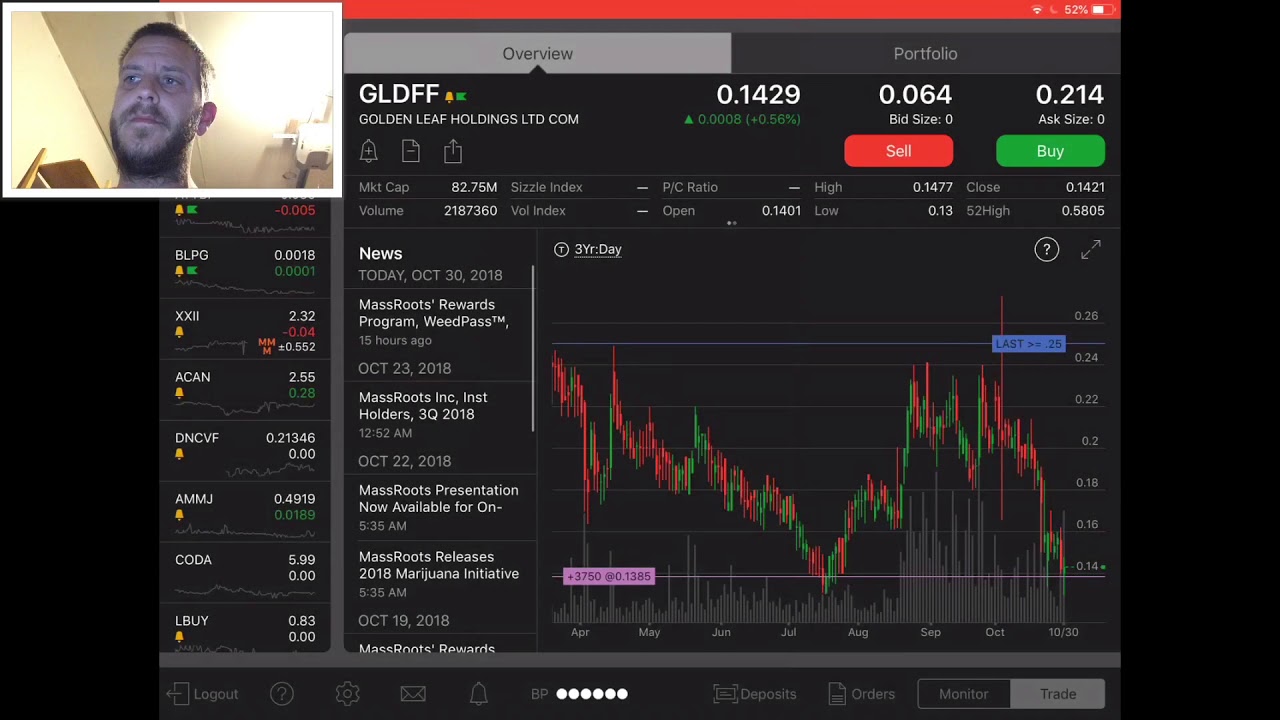Tap the alert bell under XXII
Image resolution: width=1280 pixels, height=720 pixels.
(x=179, y=332)
